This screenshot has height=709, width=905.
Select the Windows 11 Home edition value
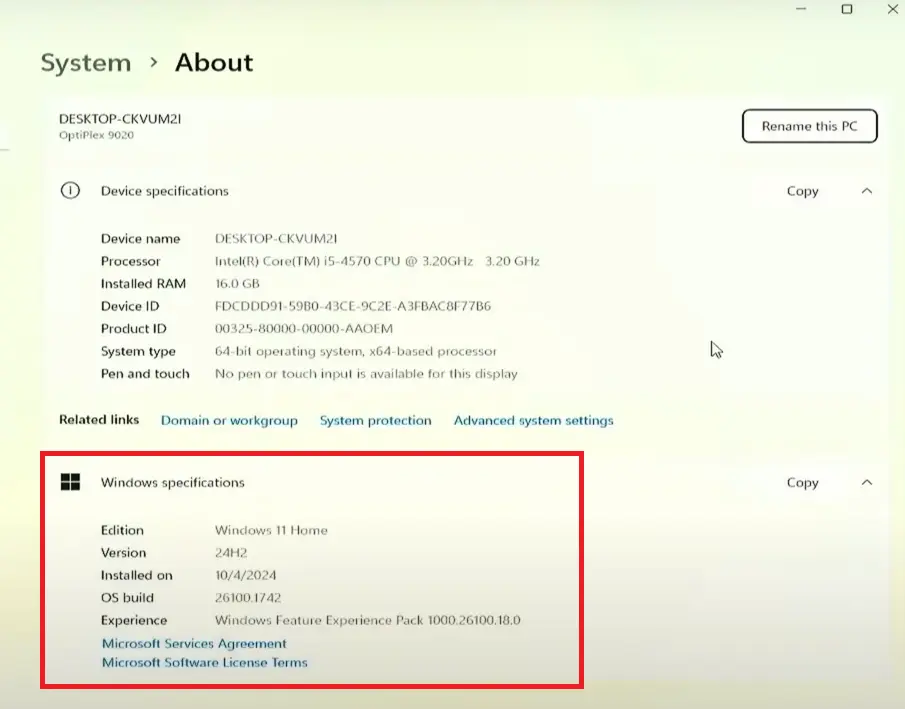pos(271,530)
